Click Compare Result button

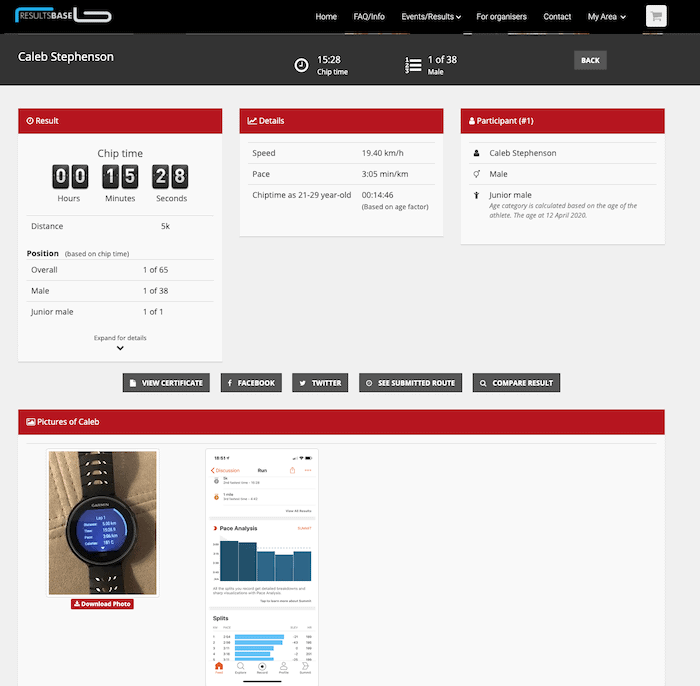(x=516, y=383)
